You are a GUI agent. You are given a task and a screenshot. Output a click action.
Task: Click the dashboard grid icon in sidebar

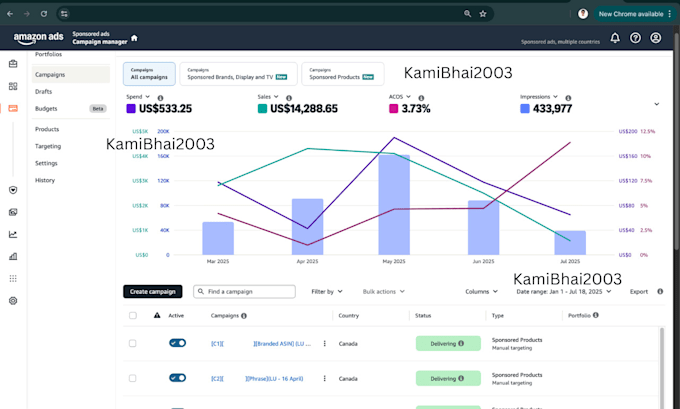(13, 86)
